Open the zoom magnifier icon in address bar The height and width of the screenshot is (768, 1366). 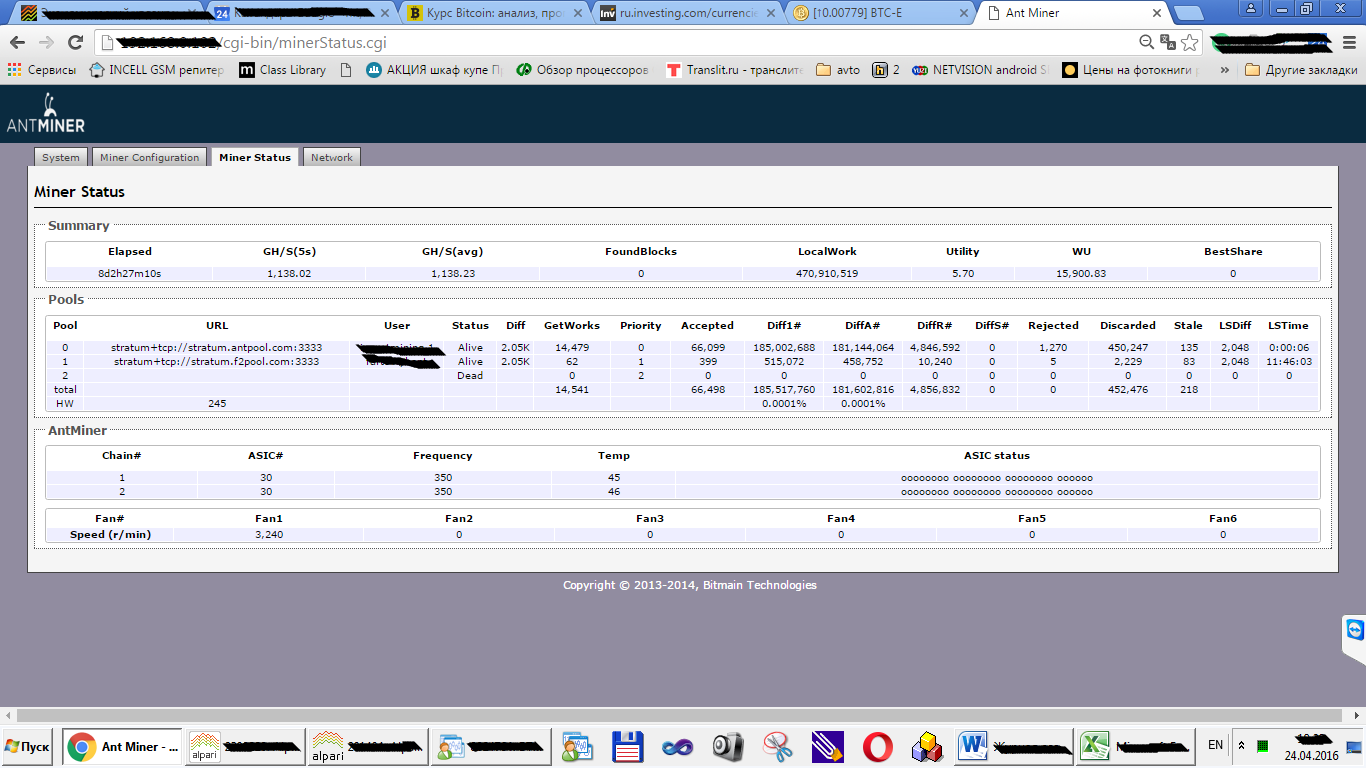(1147, 43)
